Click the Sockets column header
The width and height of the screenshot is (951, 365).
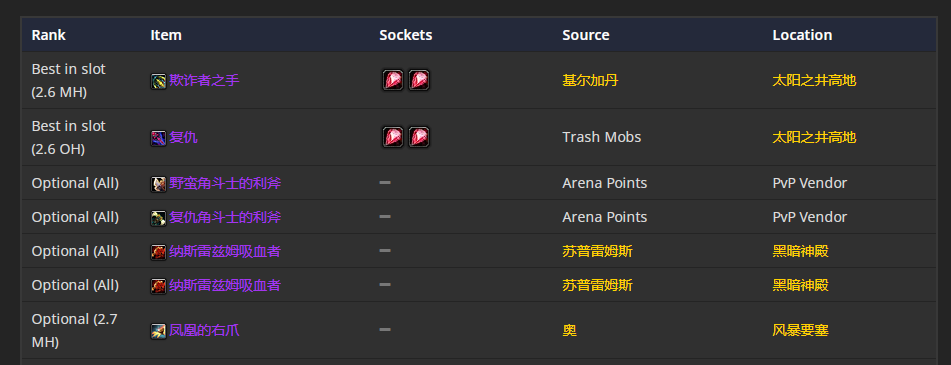(x=406, y=35)
